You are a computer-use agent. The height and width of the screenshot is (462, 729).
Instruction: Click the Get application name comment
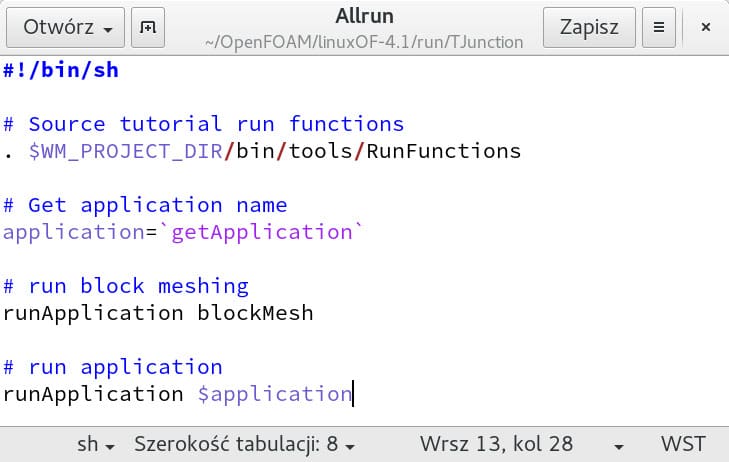coord(145,205)
